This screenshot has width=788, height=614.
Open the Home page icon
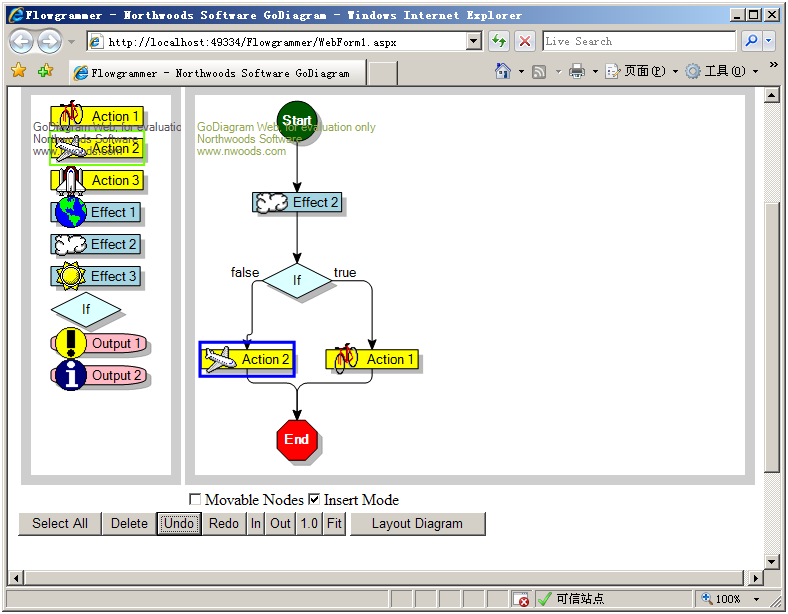click(x=503, y=71)
